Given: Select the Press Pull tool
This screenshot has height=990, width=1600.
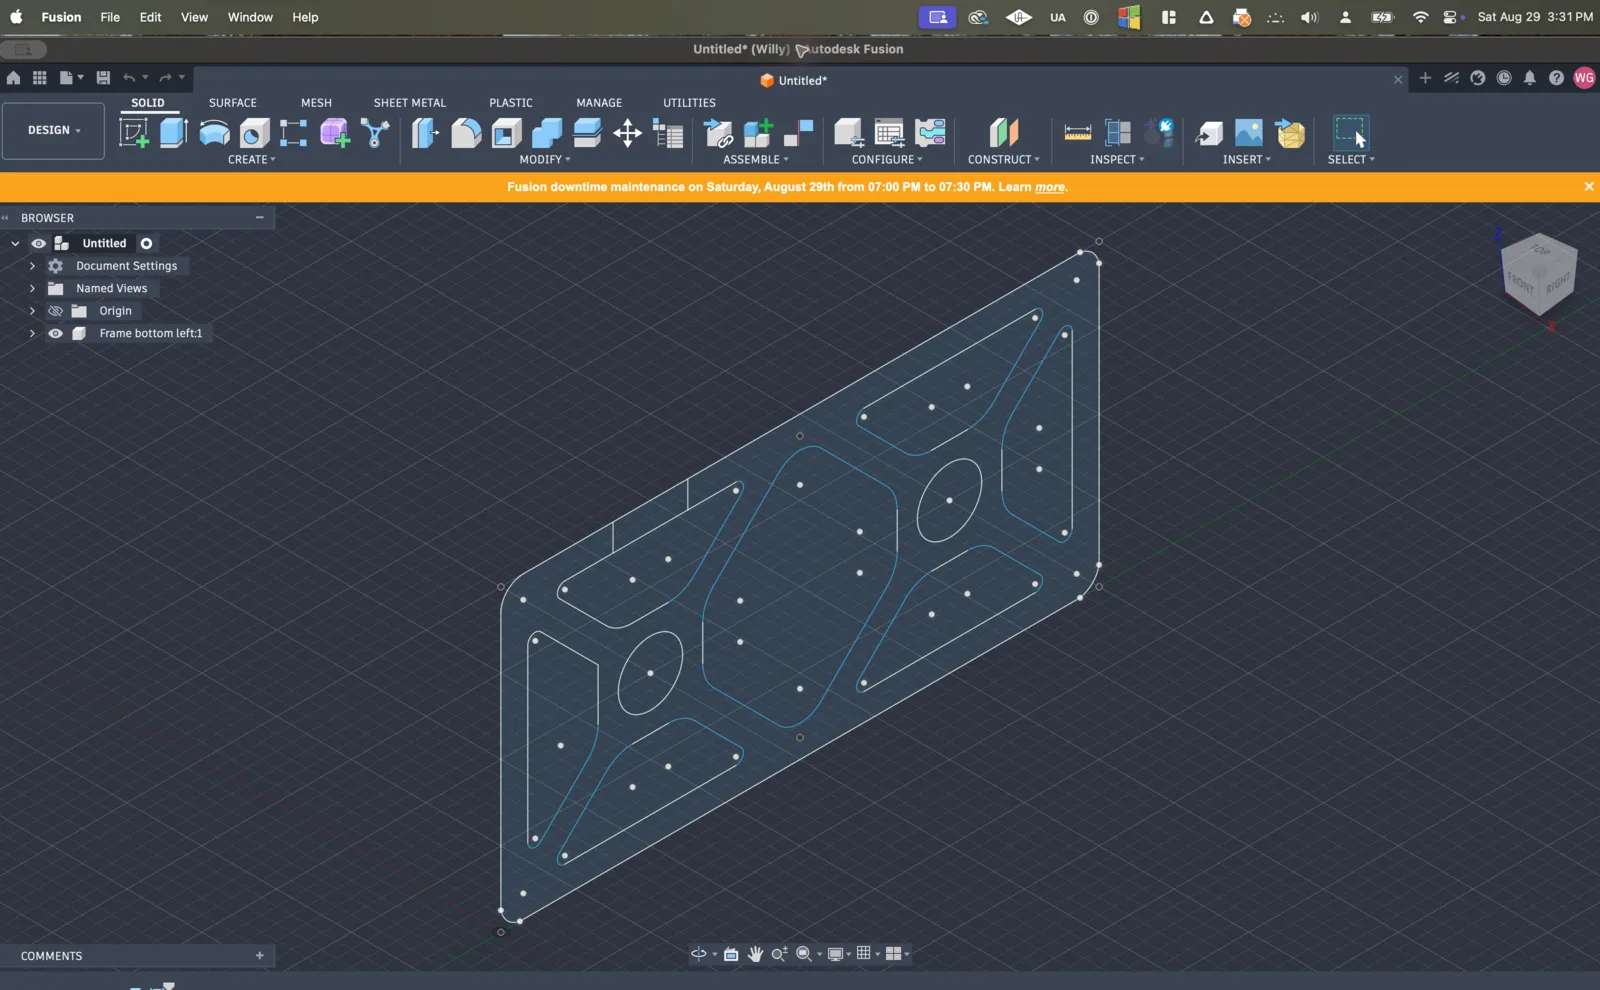Looking at the screenshot, I should [425, 132].
